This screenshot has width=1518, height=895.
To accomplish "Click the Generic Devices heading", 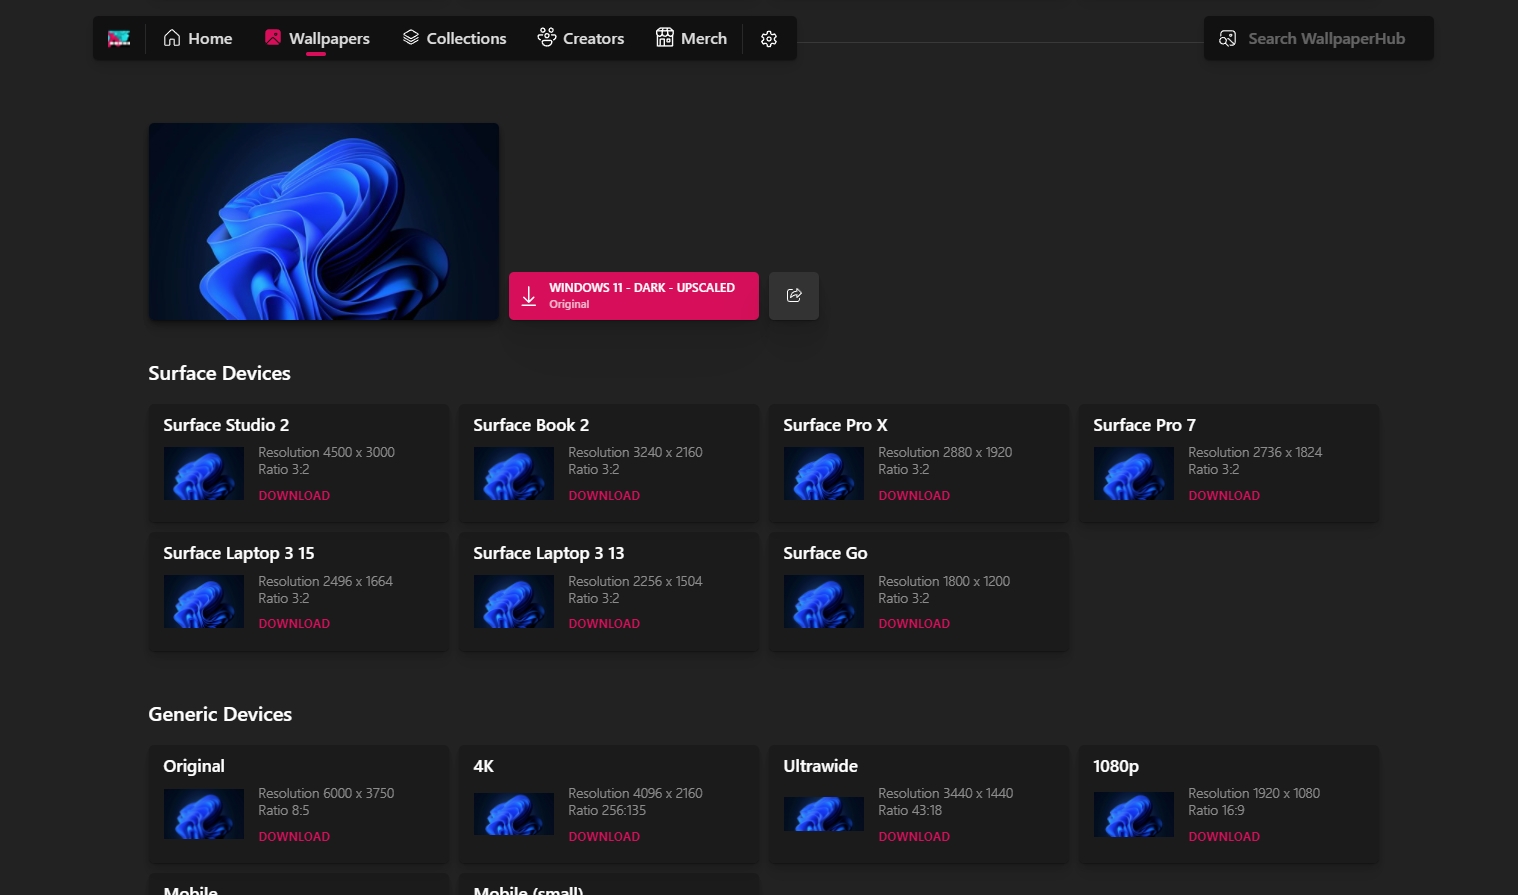I will pyautogui.click(x=220, y=714).
